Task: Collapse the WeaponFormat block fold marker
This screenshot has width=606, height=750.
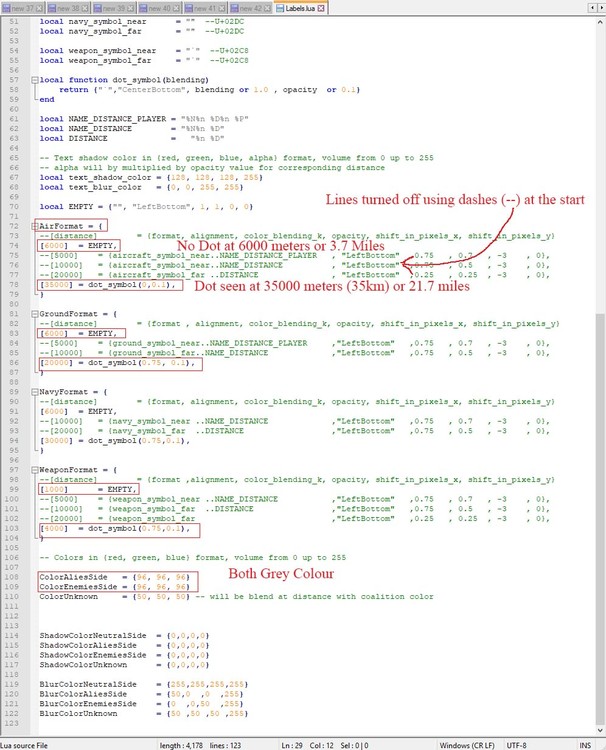Action: 34,470
